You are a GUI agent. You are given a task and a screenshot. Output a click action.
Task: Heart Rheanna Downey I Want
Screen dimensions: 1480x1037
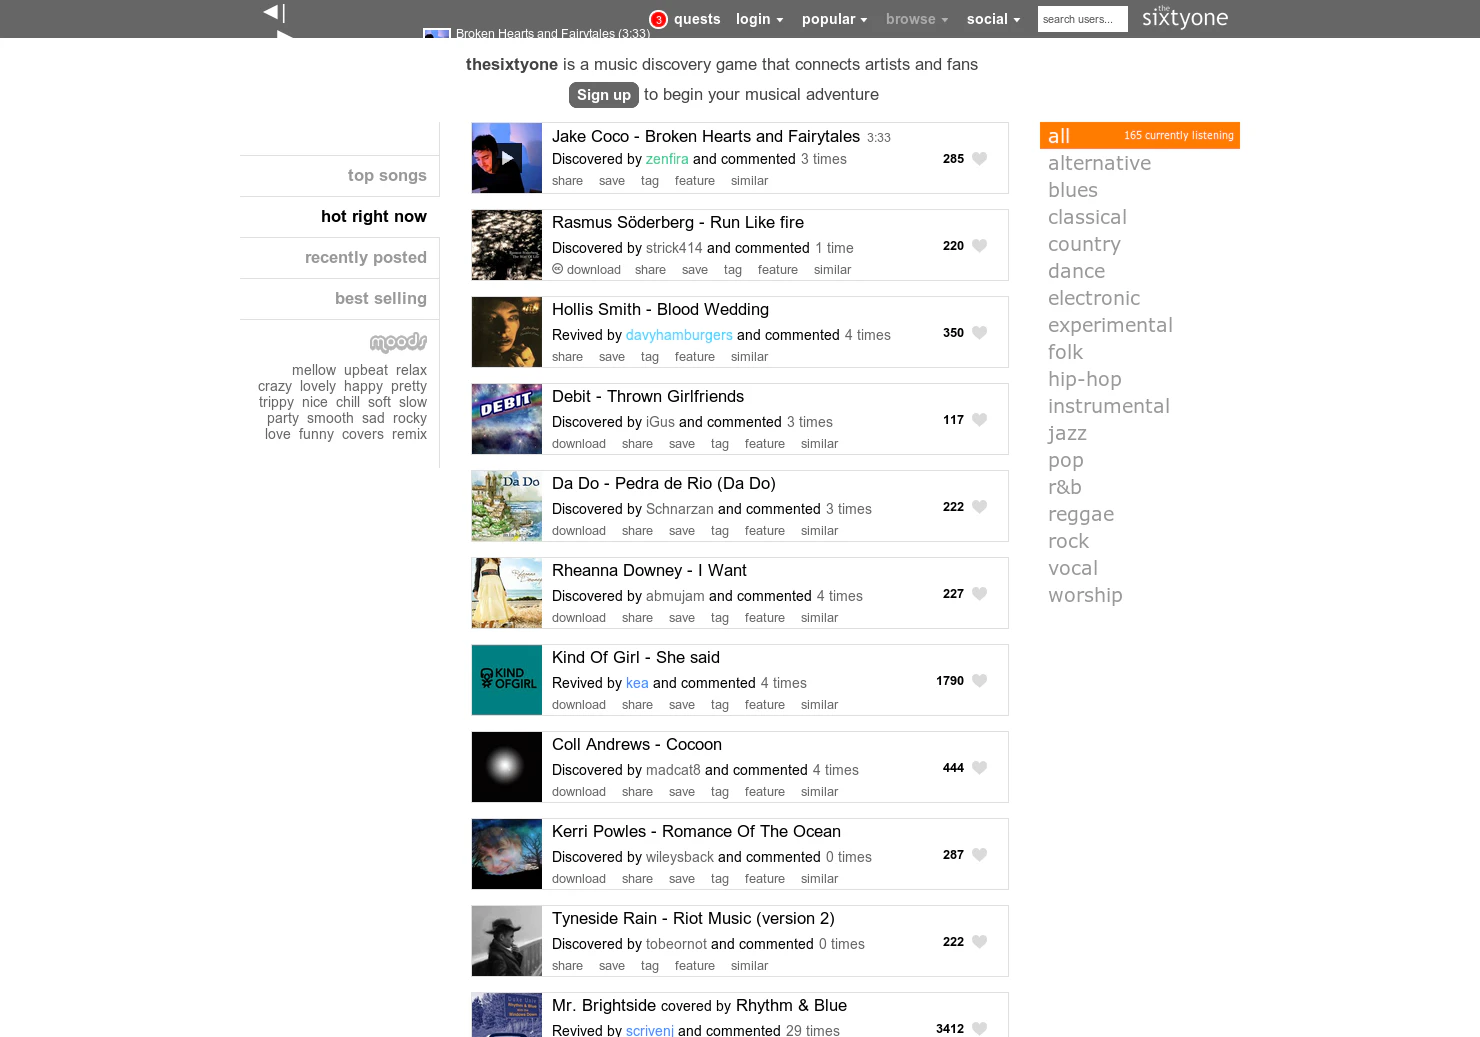(980, 593)
